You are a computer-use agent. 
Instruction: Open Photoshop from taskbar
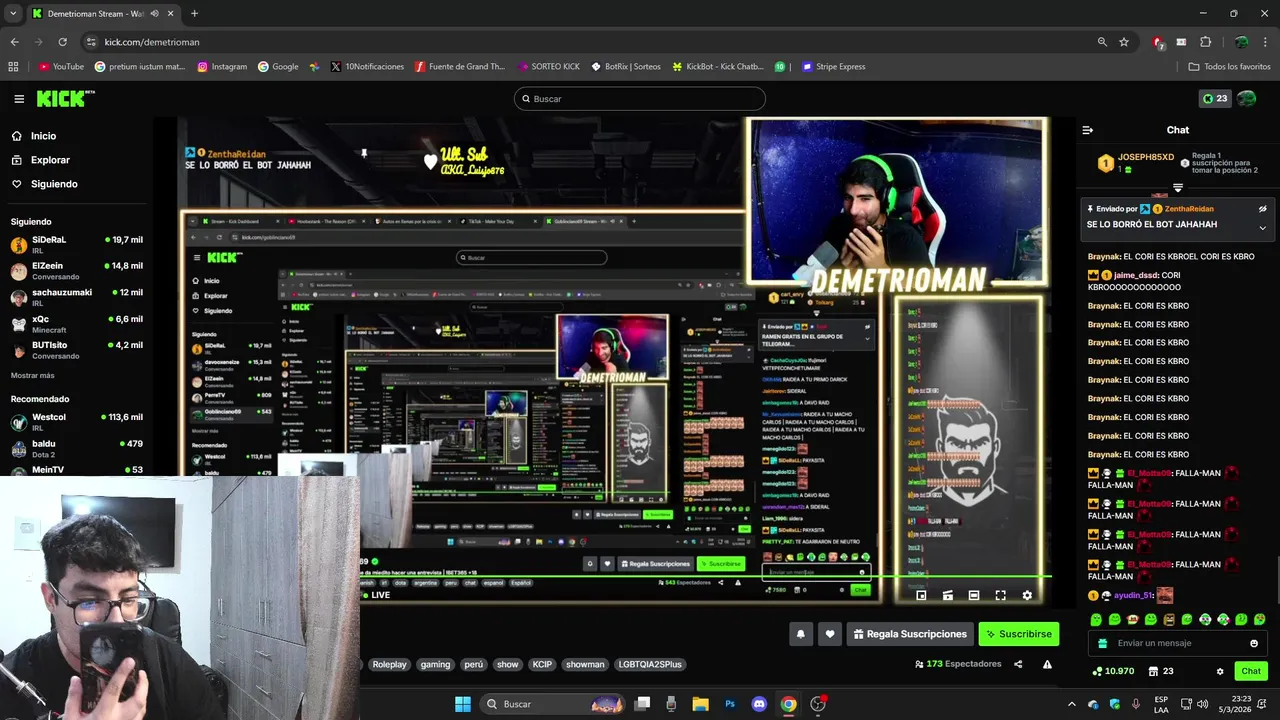[730, 704]
